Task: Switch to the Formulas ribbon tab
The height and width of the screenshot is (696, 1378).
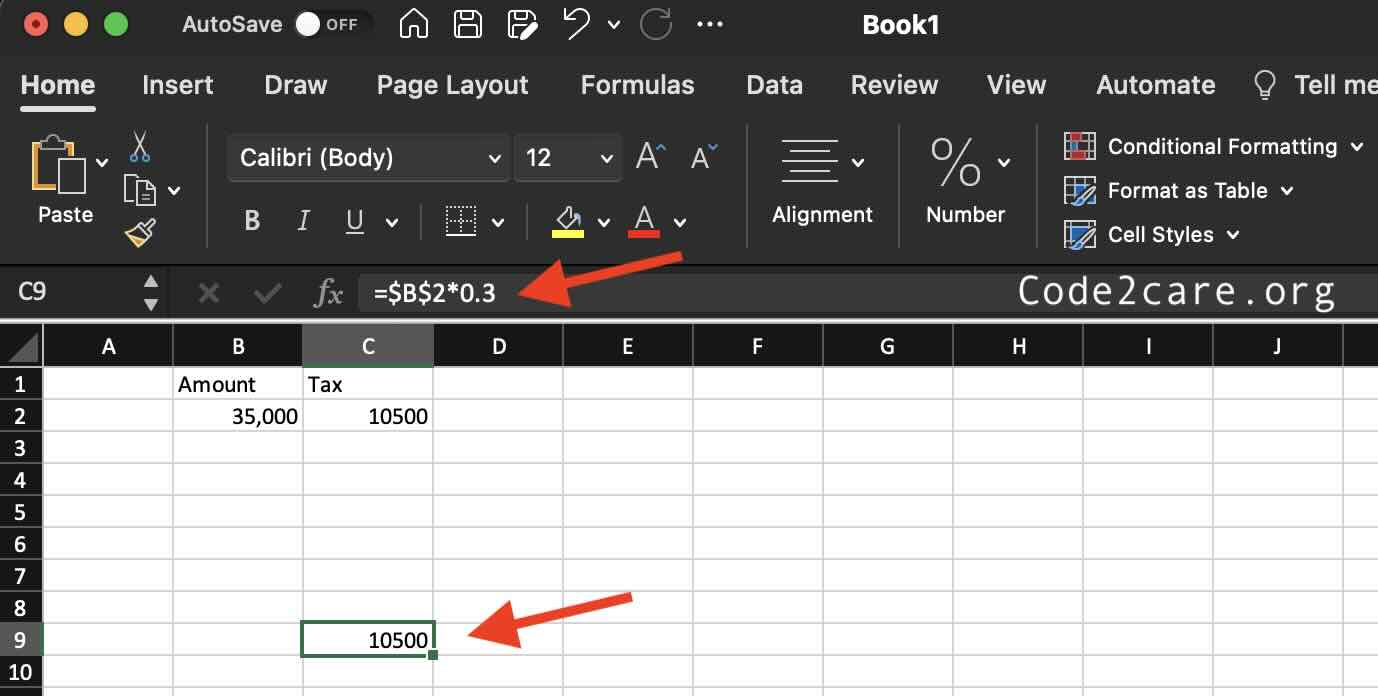Action: click(x=637, y=85)
